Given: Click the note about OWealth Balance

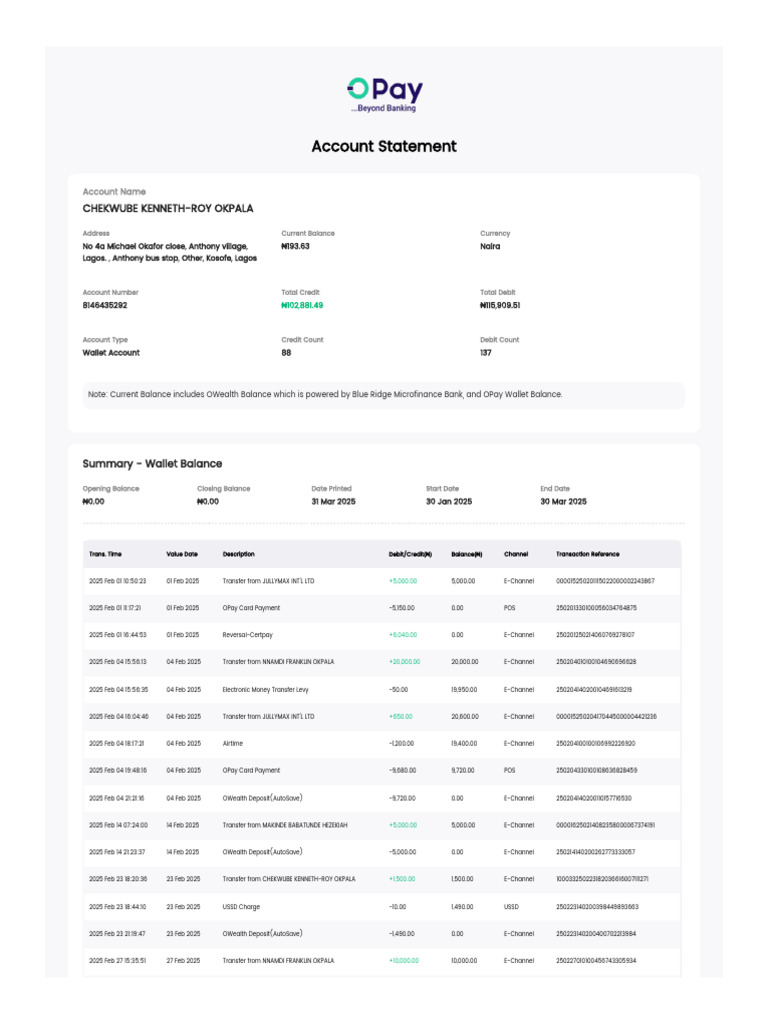Looking at the screenshot, I should point(325,394).
